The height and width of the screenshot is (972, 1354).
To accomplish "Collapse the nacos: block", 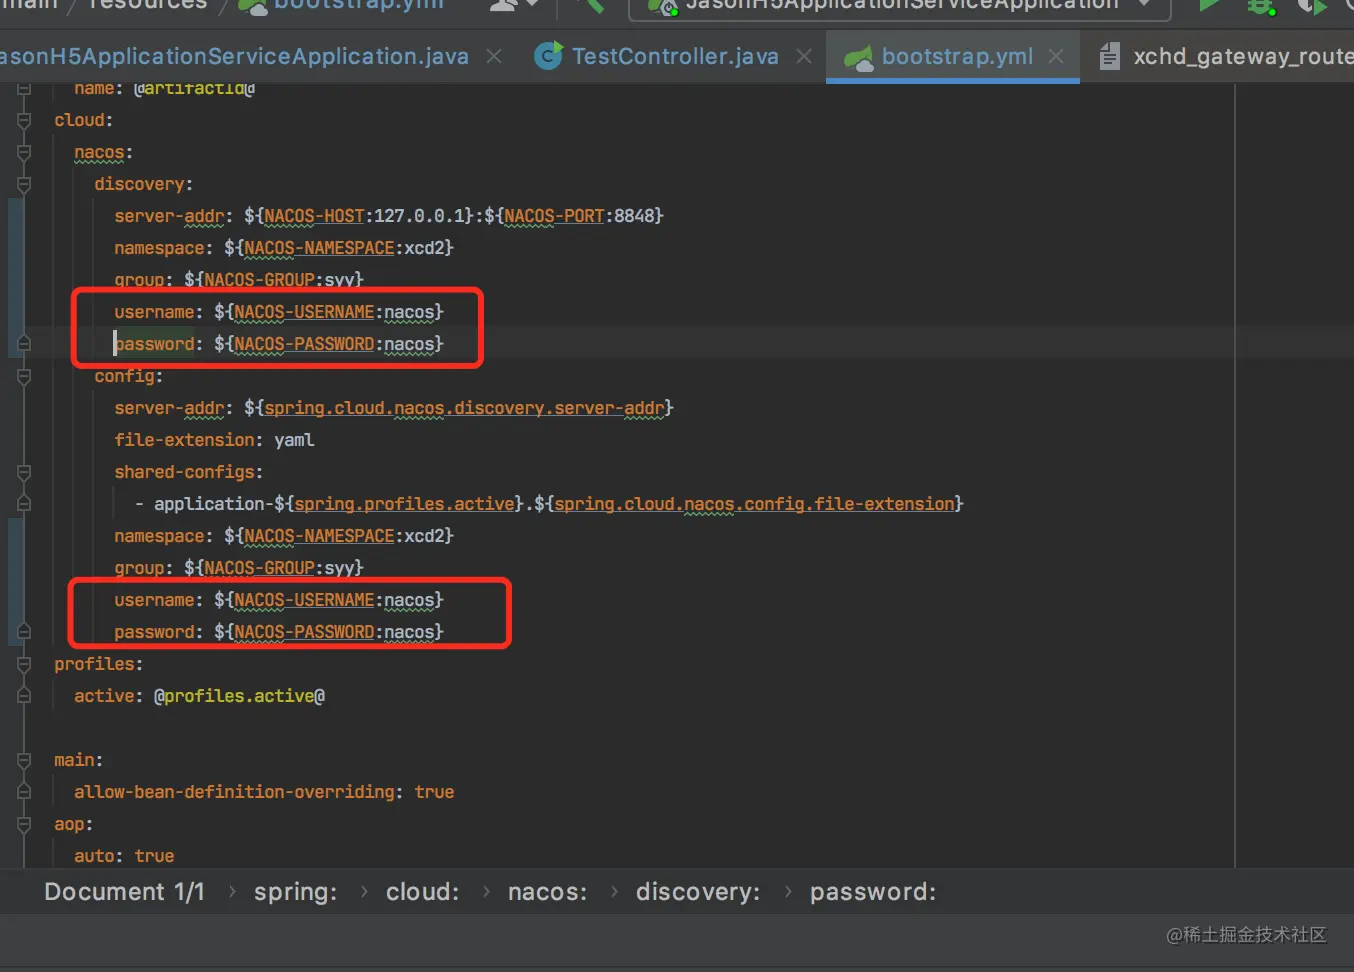I will tap(24, 152).
